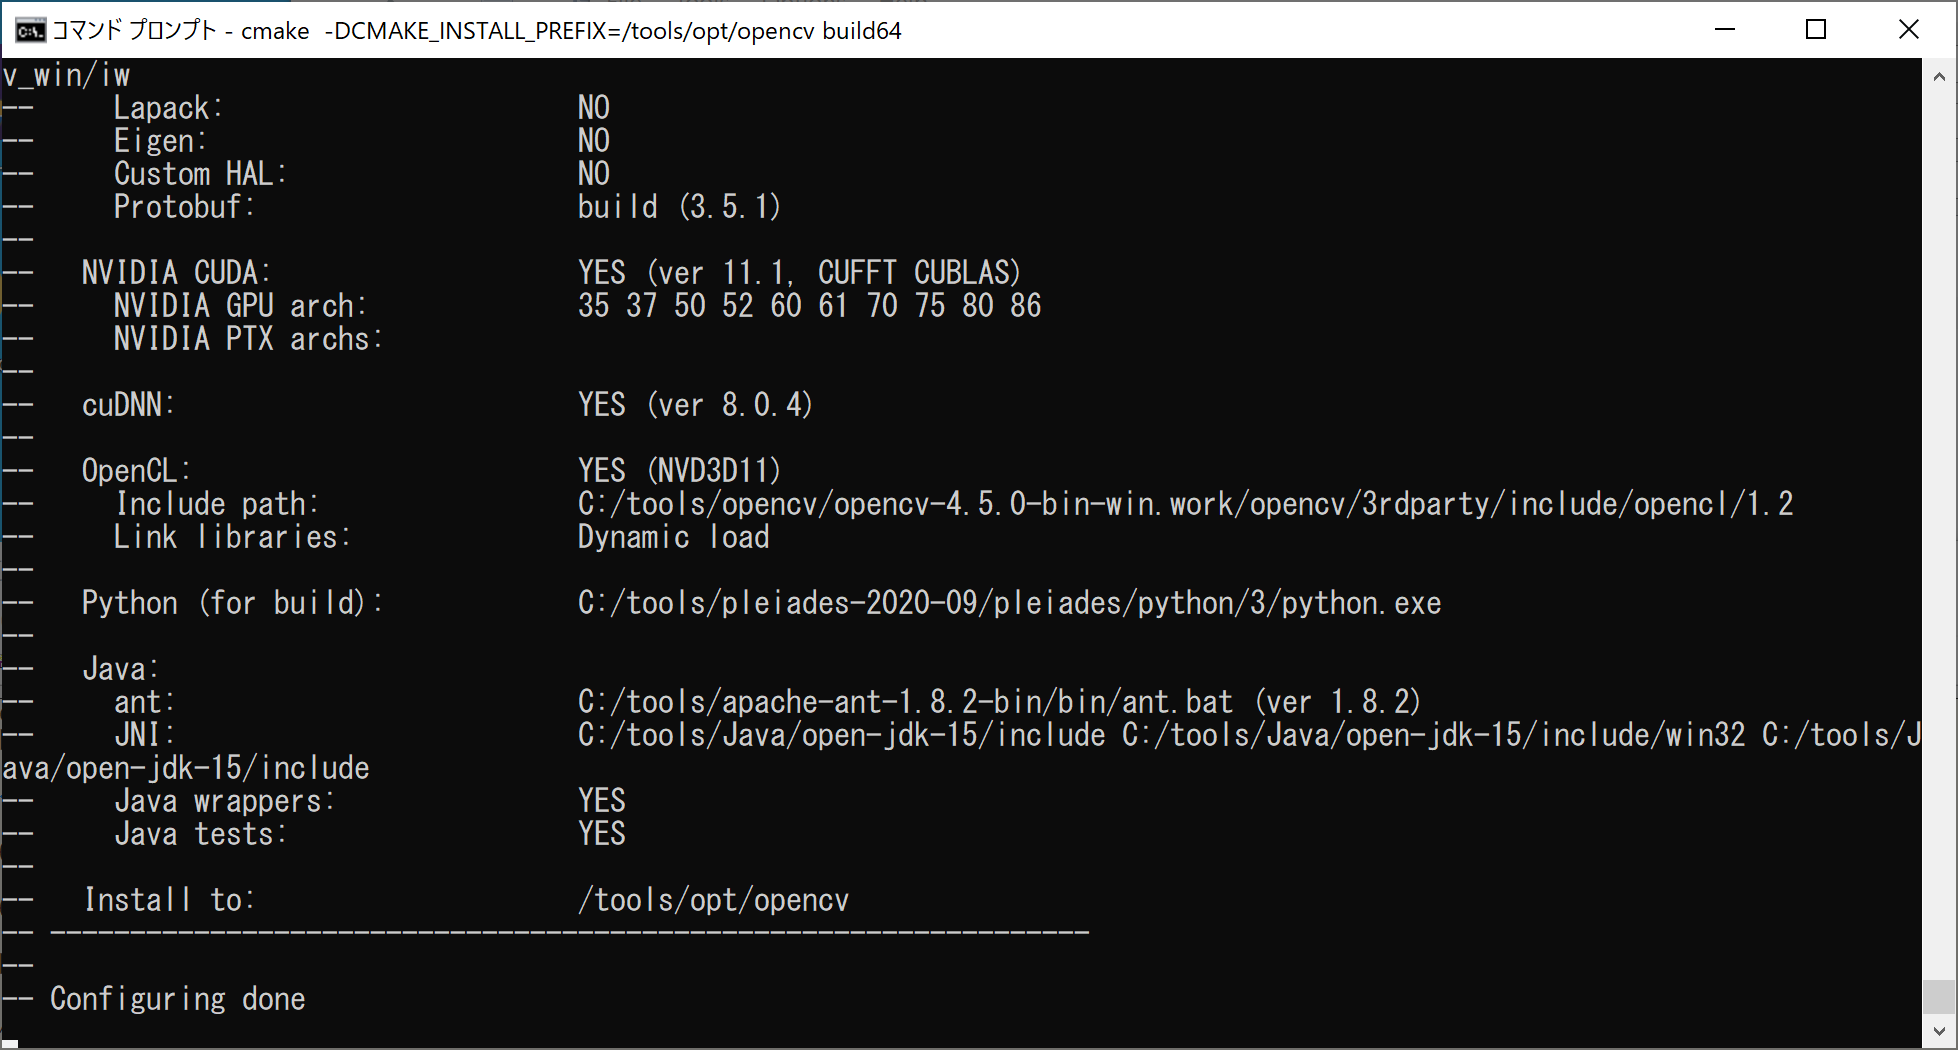The width and height of the screenshot is (1958, 1050).
Task: Click the 'Java wrappers:' label
Action: (x=224, y=801)
